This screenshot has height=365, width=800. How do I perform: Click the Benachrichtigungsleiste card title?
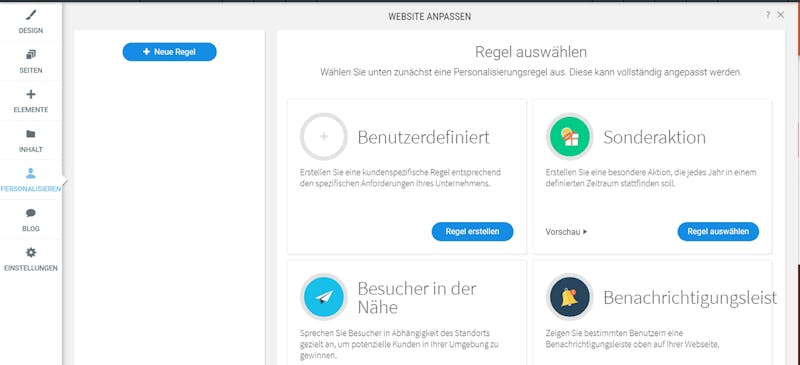[x=690, y=298]
